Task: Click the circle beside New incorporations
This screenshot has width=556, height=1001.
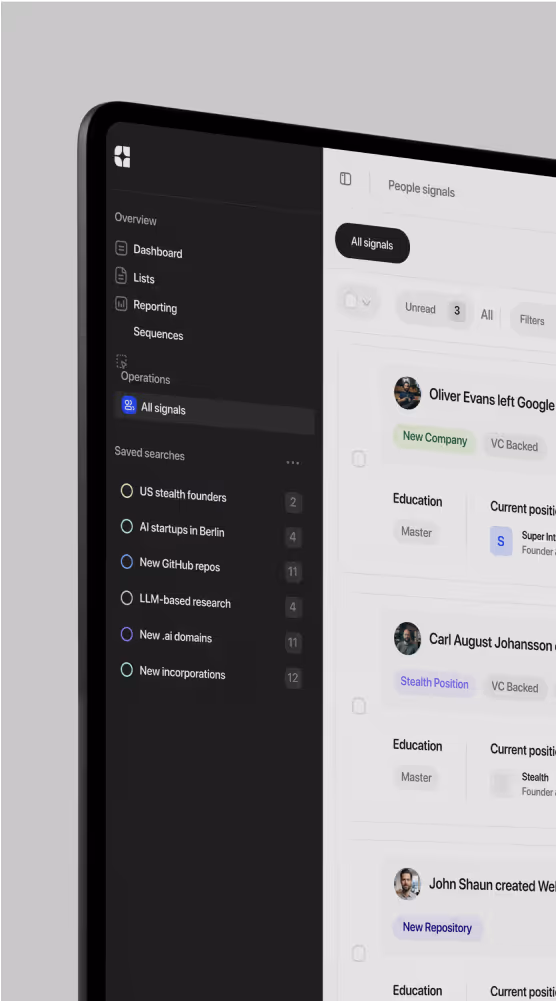Action: (x=127, y=670)
